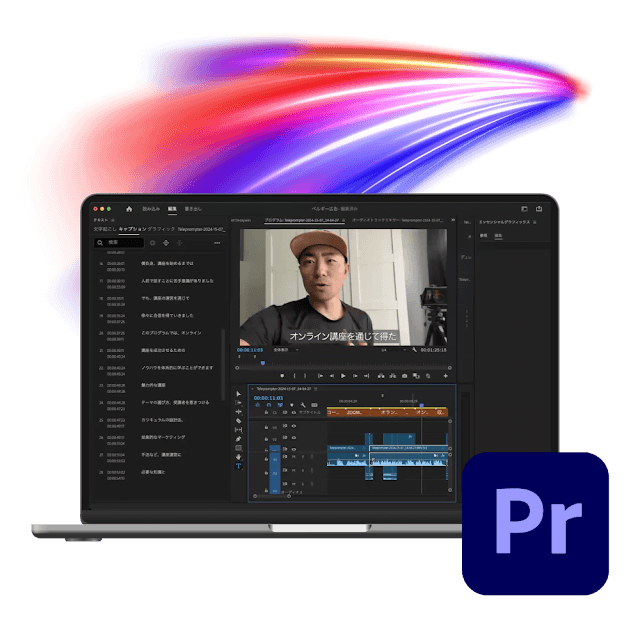
Task: Select the caption 'カリキュラムの設計法,'
Action: point(162,420)
